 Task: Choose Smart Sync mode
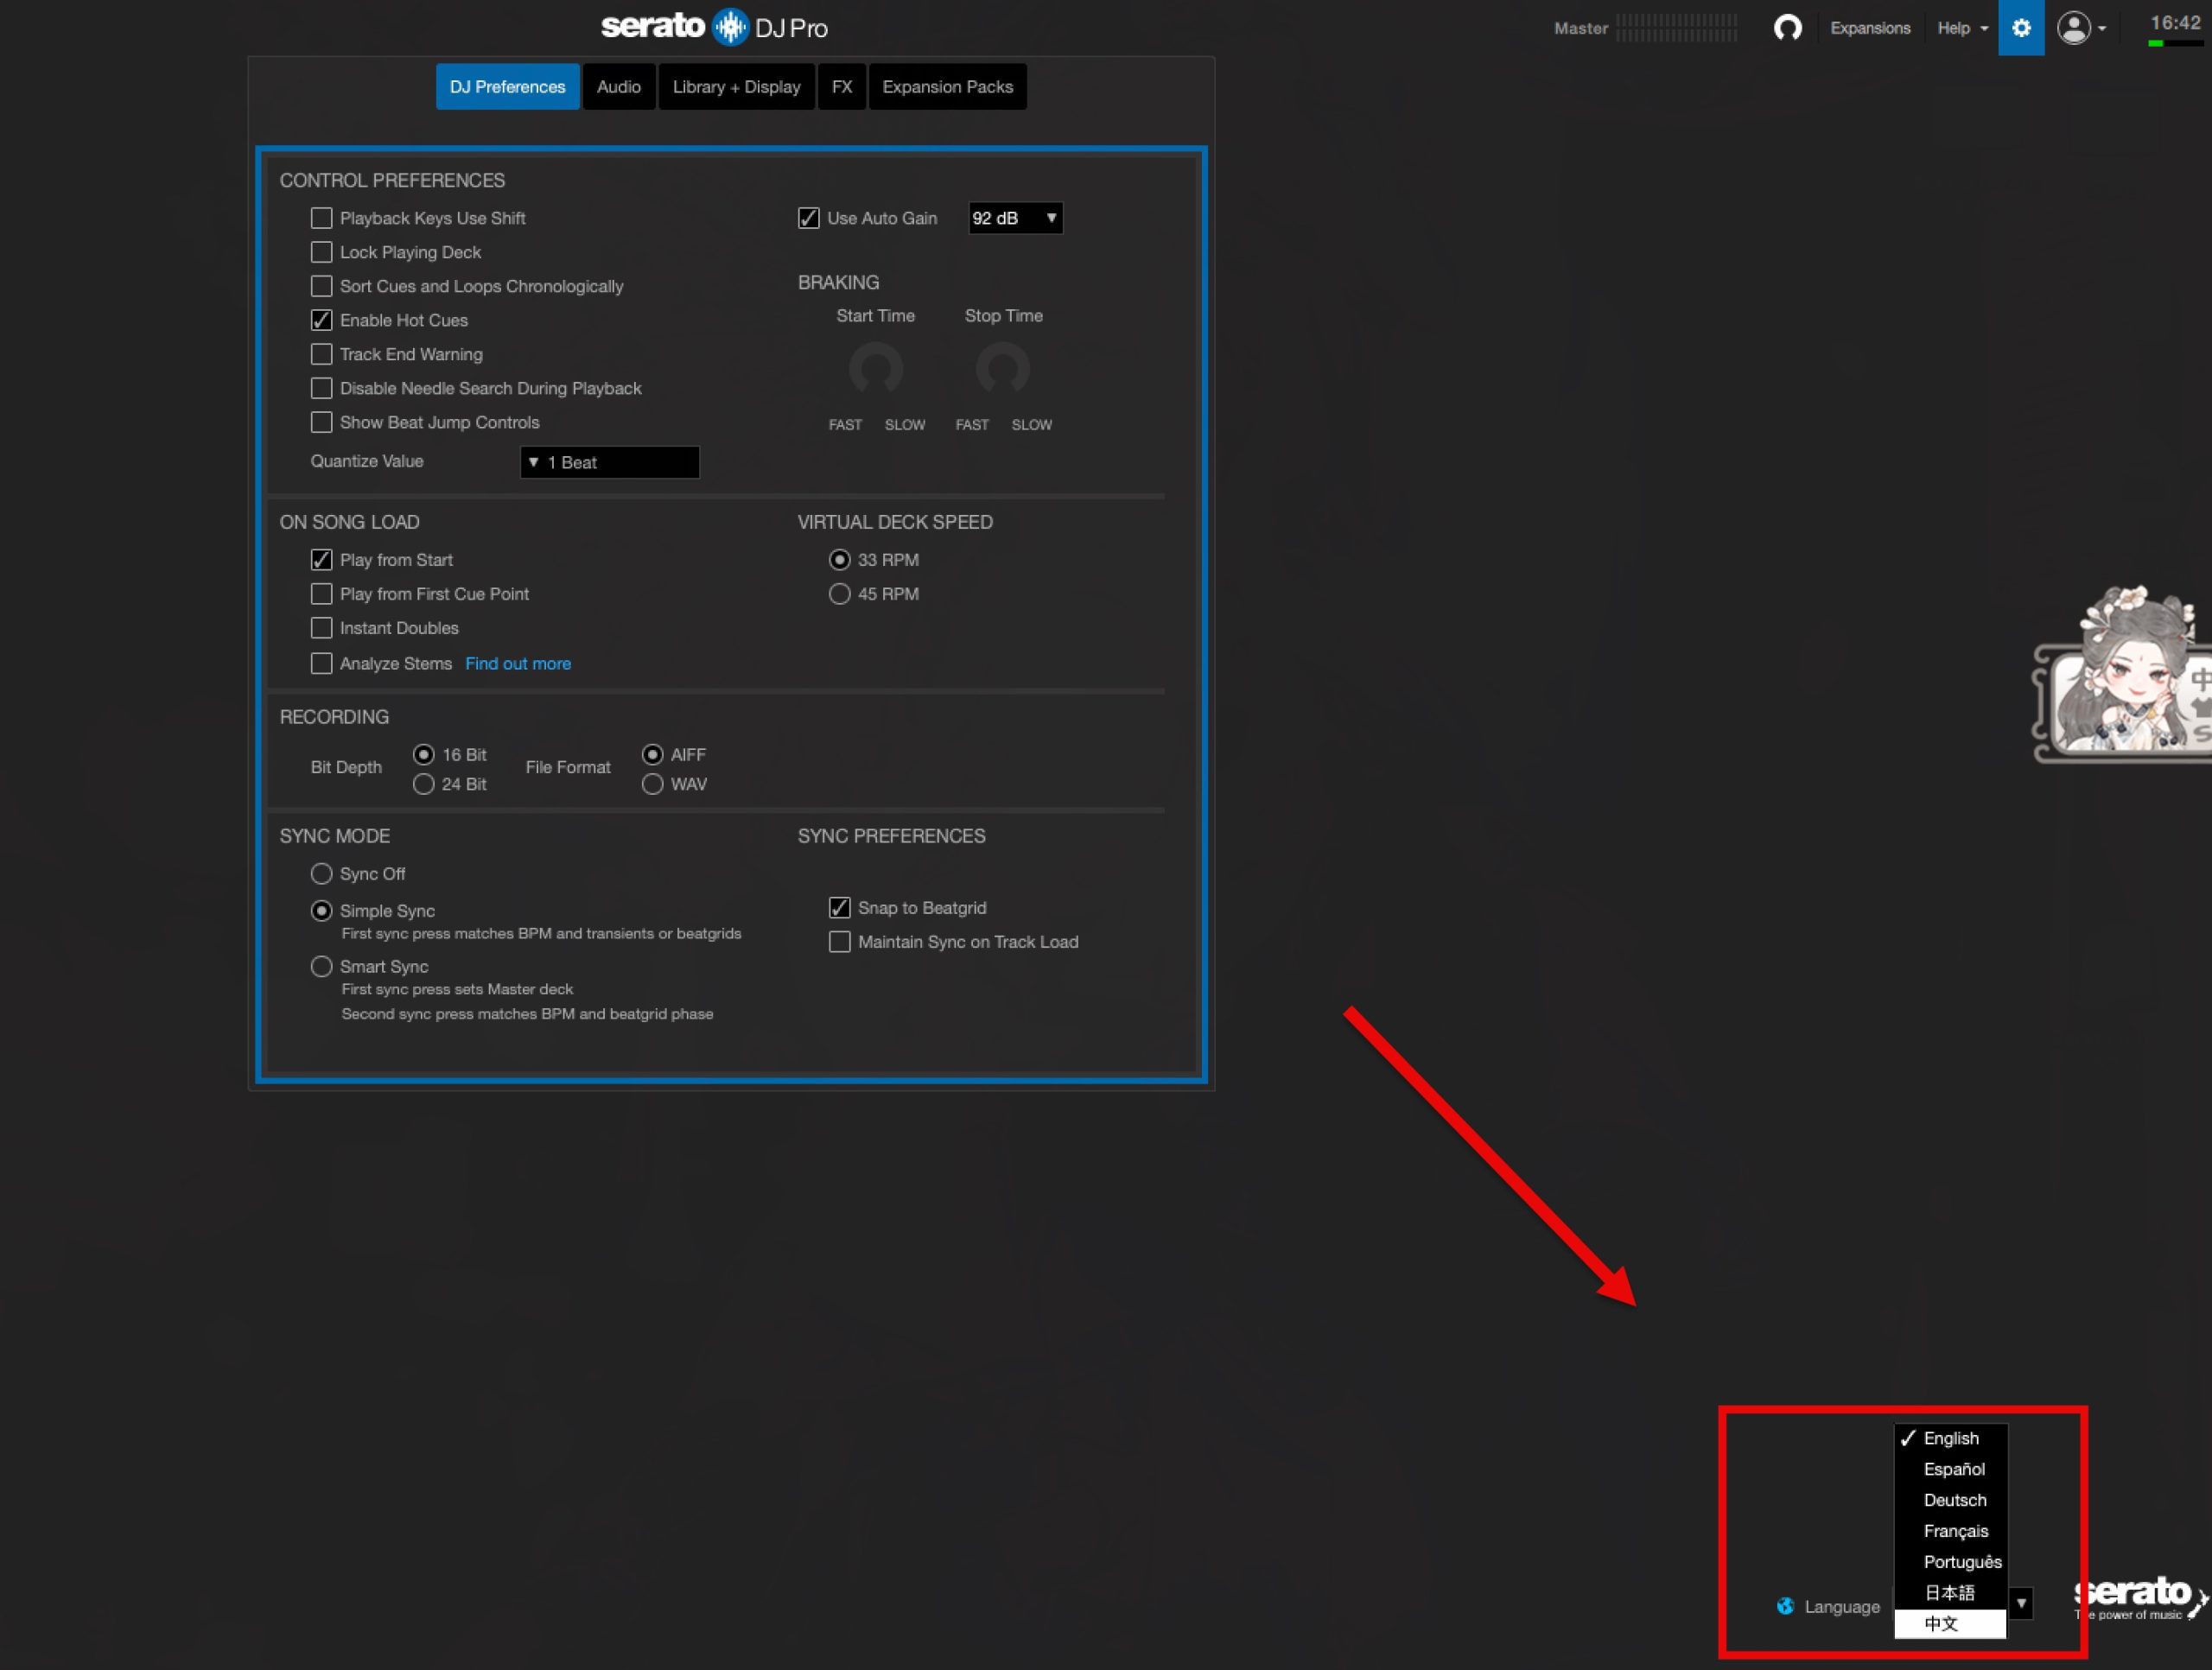(321, 966)
